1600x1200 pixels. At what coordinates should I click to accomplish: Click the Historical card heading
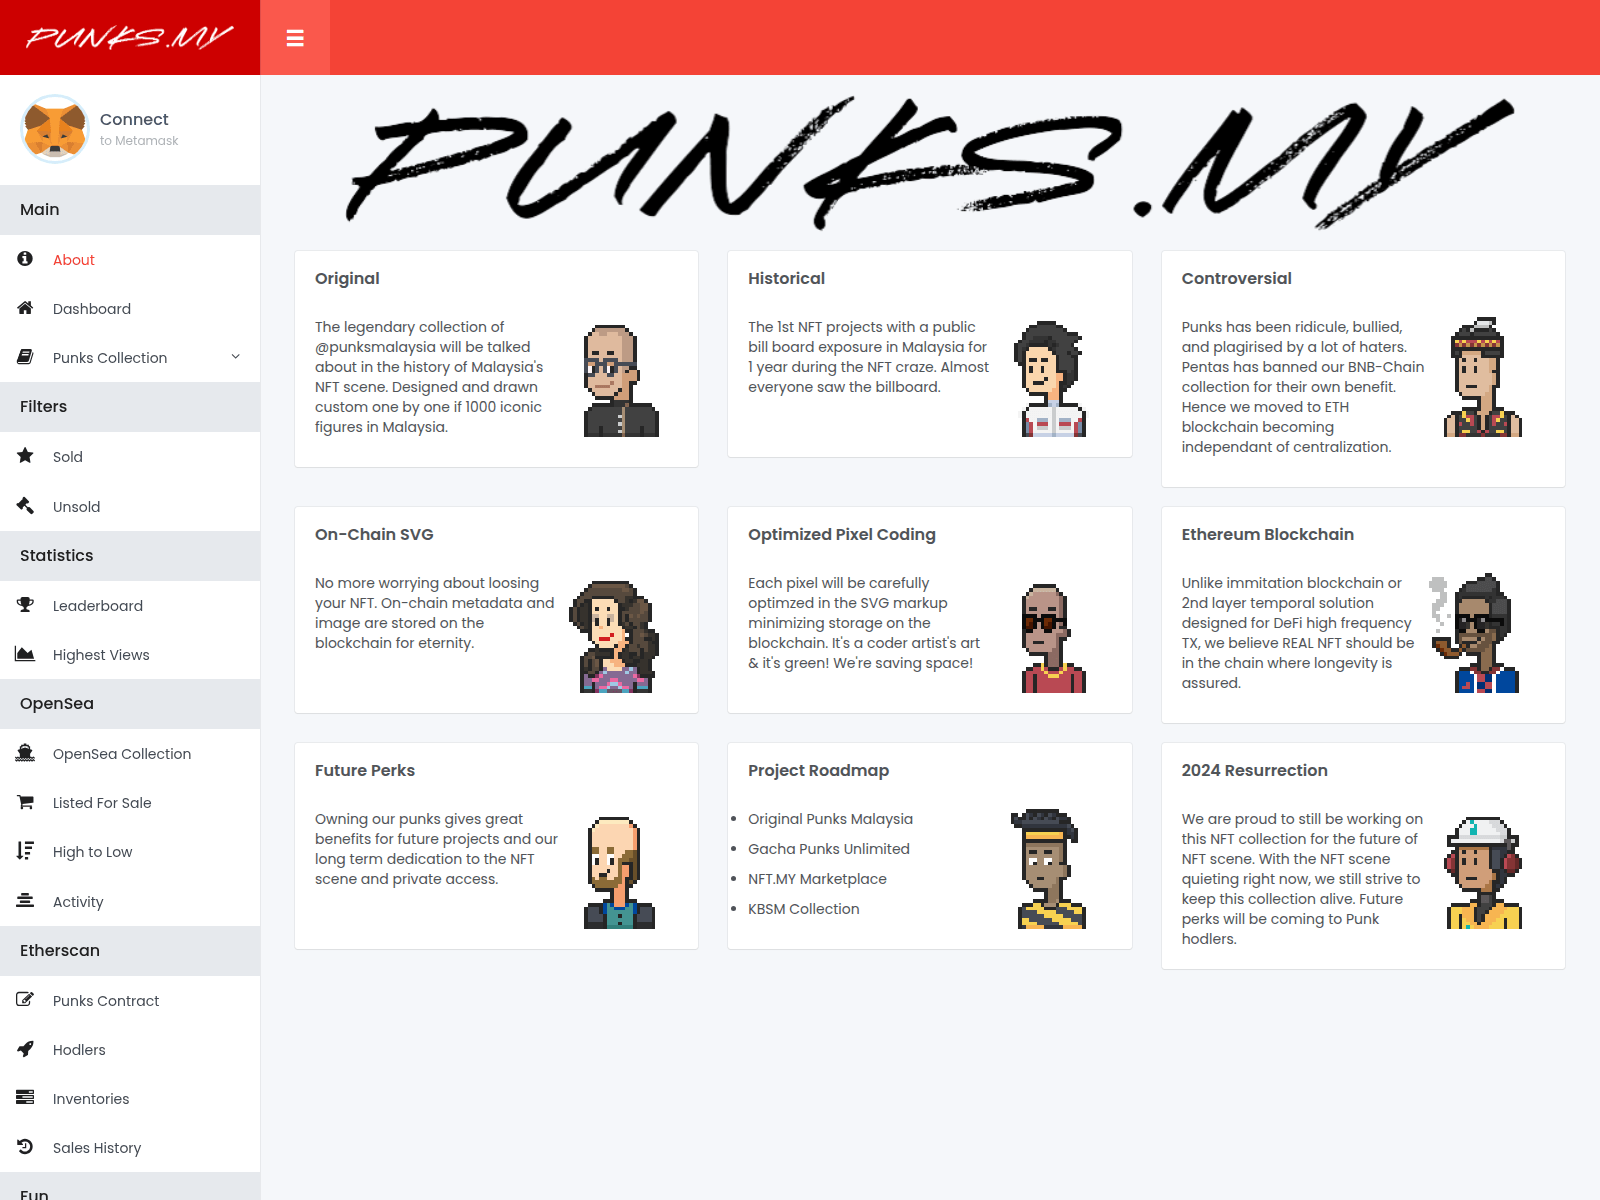tap(787, 278)
